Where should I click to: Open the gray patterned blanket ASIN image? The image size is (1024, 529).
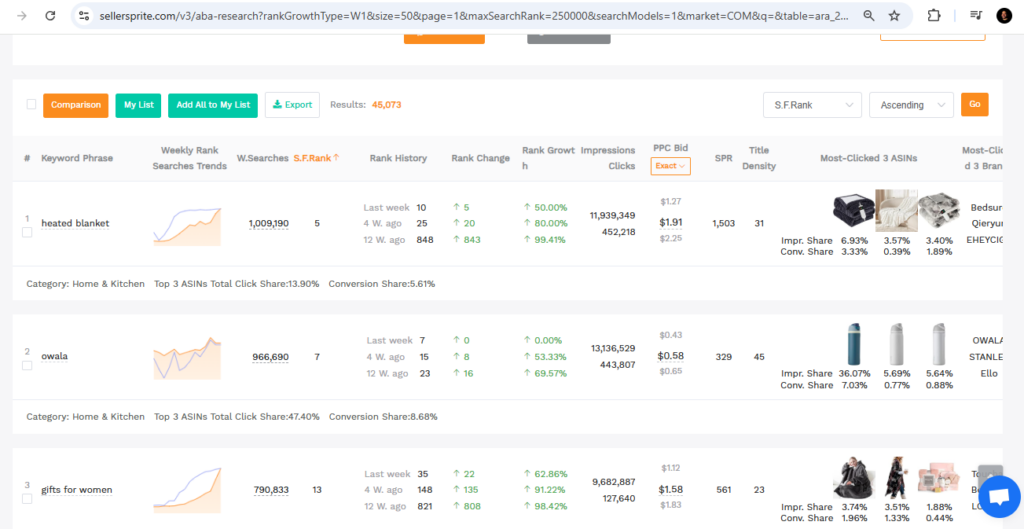(x=939, y=211)
